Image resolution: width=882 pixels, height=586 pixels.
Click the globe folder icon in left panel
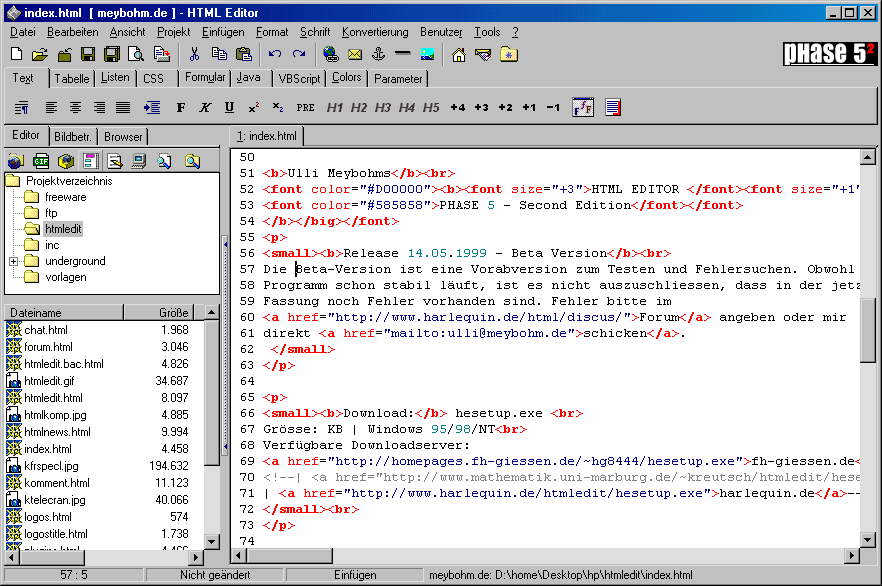(16, 162)
